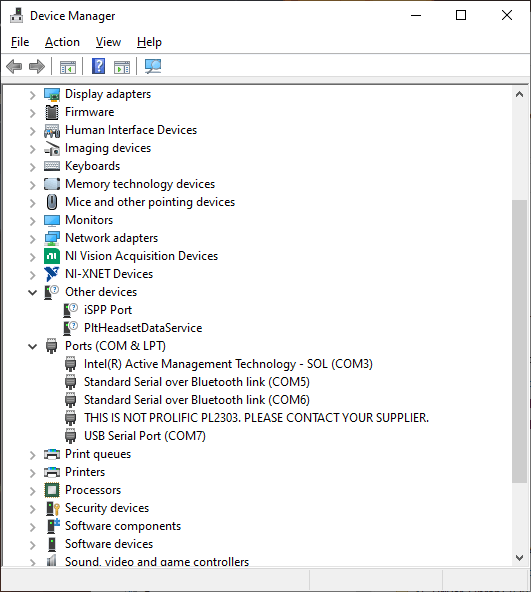Click the Human Interface Devices icon
Viewport: 531px width, 592px height.
pos(52,131)
